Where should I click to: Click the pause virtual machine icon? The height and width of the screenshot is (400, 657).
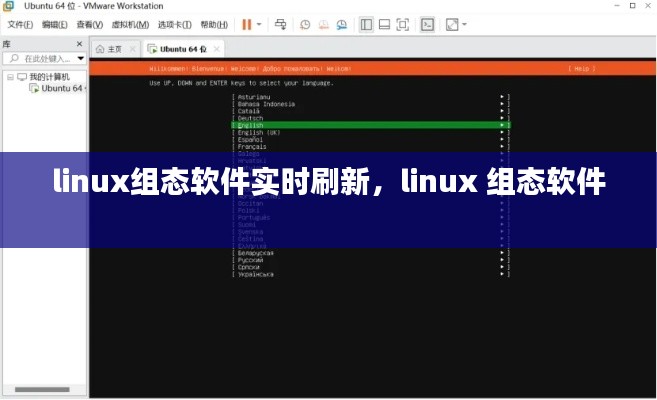pyautogui.click(x=246, y=24)
